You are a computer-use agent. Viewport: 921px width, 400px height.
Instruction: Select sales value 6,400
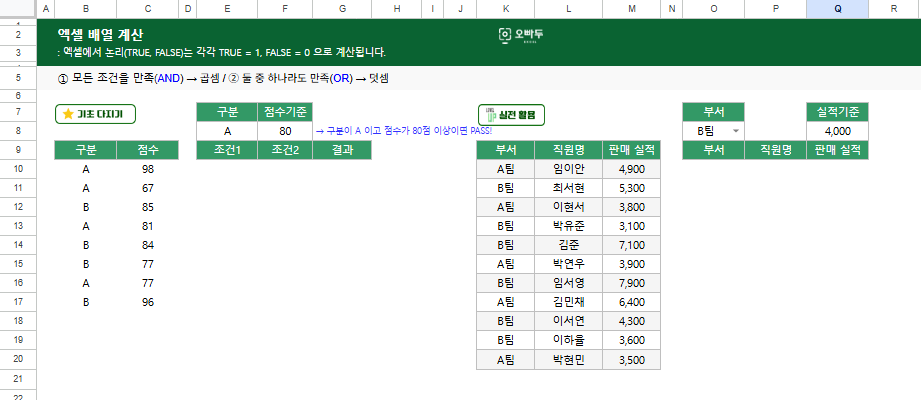631,302
